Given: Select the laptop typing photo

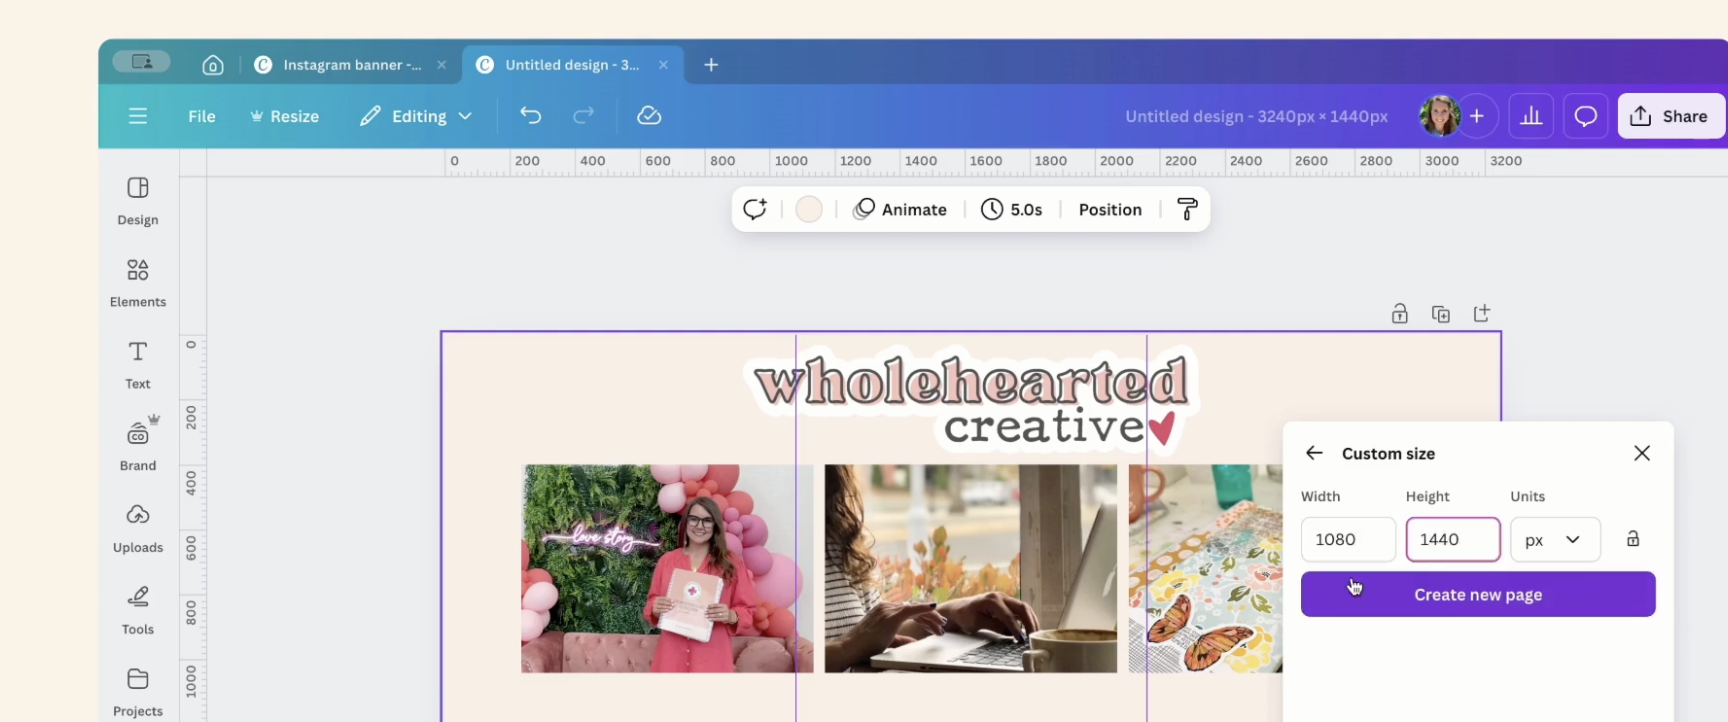Looking at the screenshot, I should [970, 568].
